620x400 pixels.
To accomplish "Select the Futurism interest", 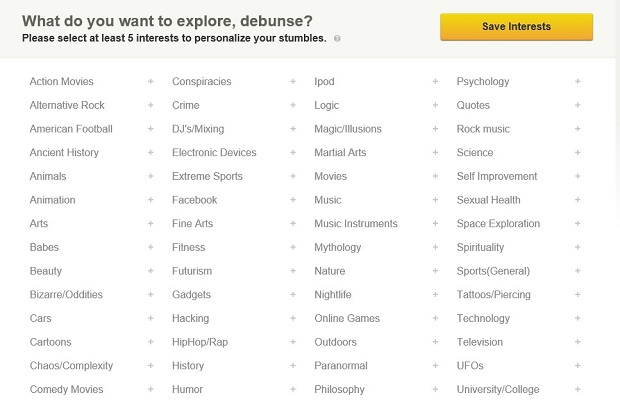I will 192,271.
